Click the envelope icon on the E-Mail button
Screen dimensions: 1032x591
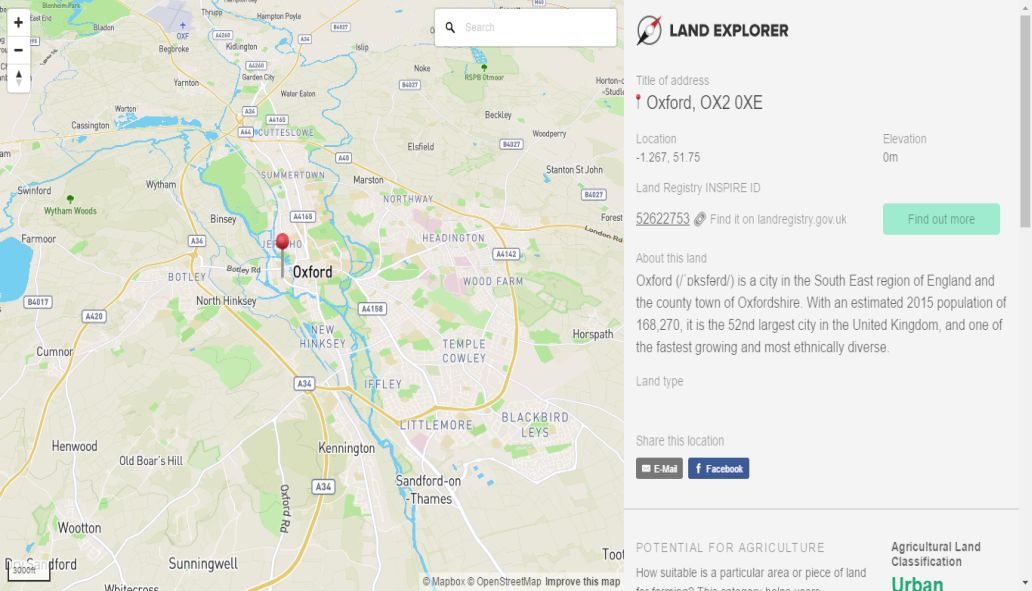646,468
